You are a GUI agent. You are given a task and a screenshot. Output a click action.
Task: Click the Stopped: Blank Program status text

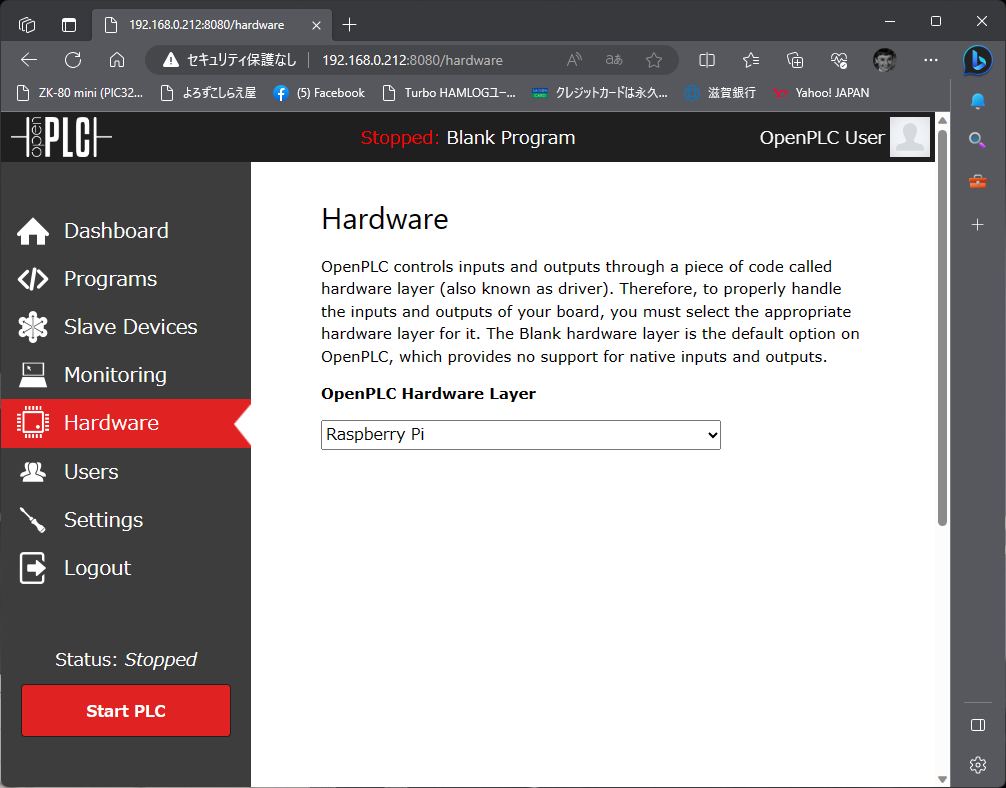(x=468, y=137)
